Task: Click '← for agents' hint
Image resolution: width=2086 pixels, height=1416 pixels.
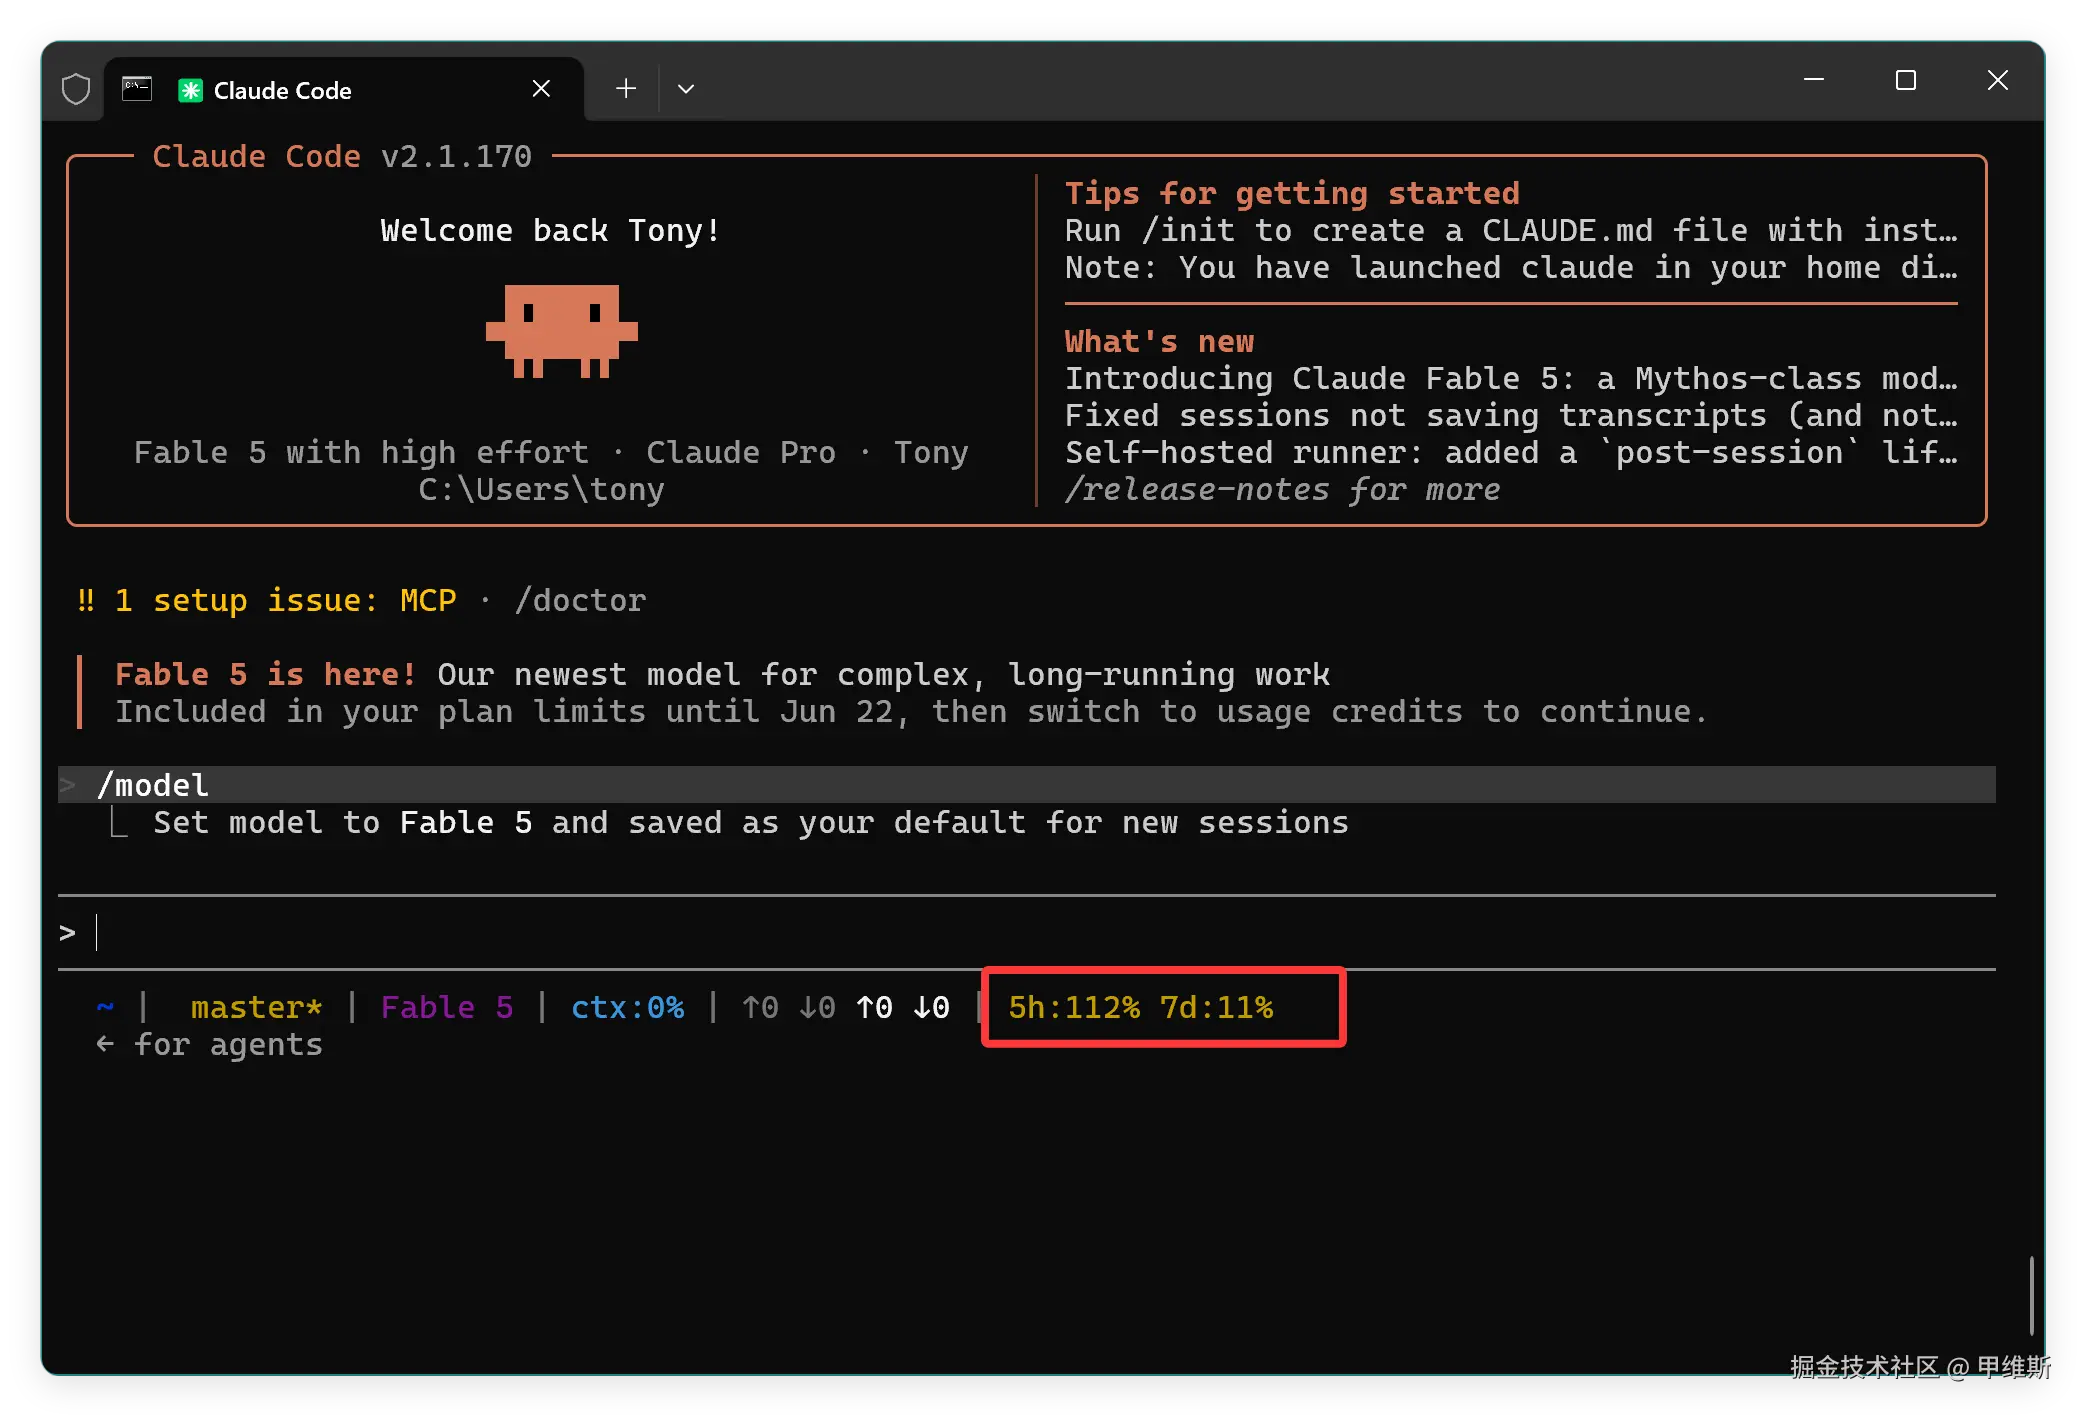Action: (210, 1044)
